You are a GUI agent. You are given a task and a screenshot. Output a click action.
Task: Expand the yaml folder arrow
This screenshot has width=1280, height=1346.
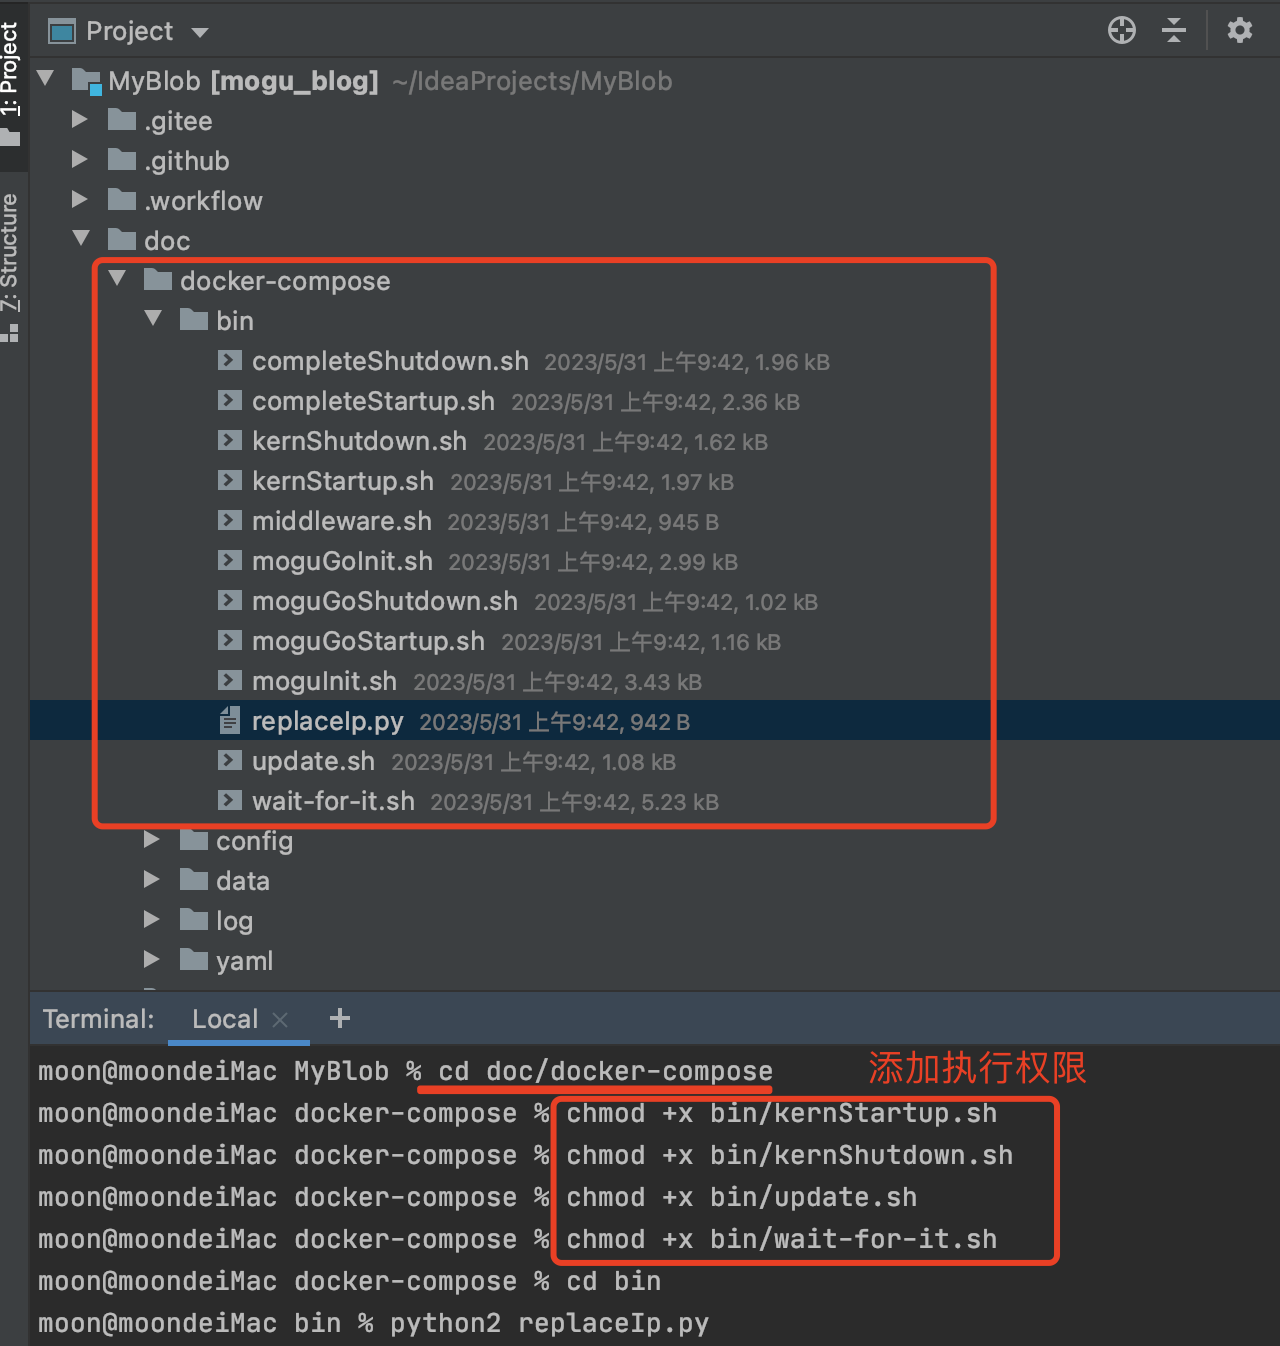[x=152, y=960]
